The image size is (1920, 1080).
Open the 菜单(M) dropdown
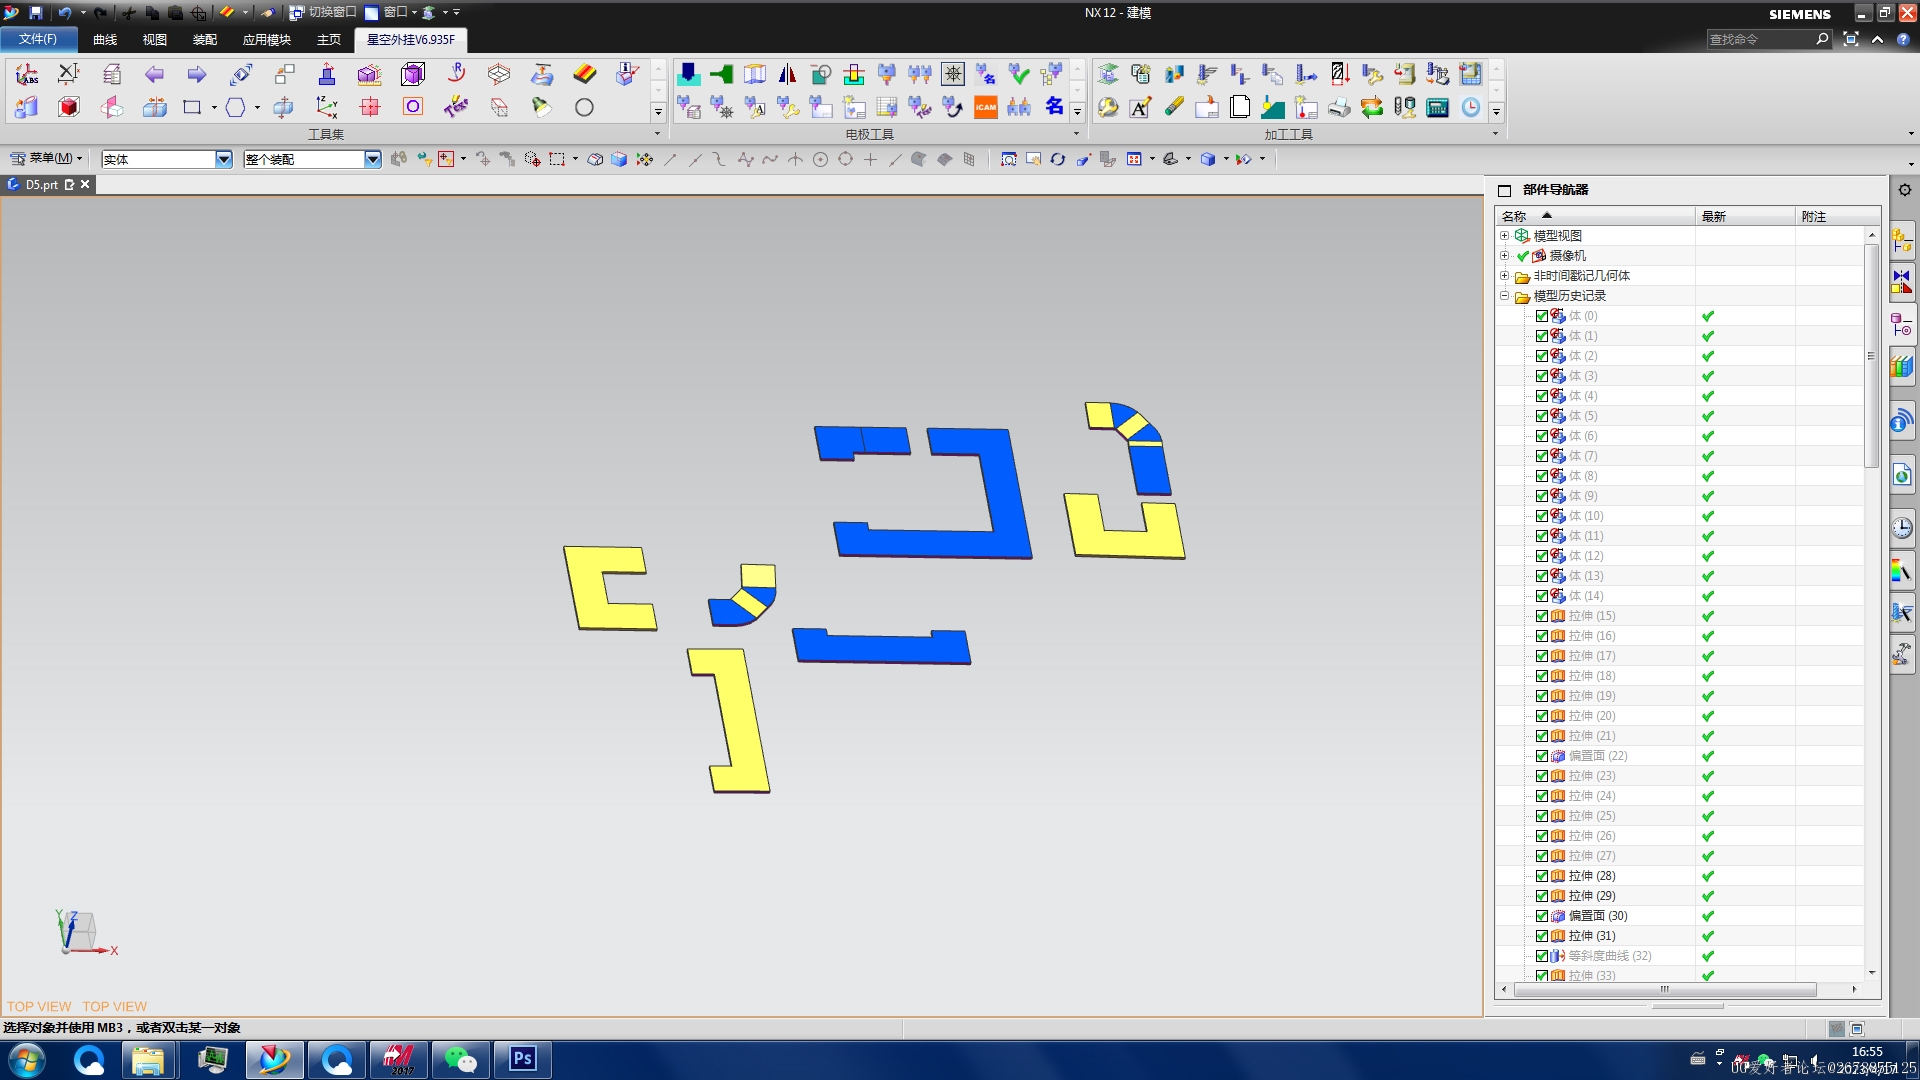(46, 158)
